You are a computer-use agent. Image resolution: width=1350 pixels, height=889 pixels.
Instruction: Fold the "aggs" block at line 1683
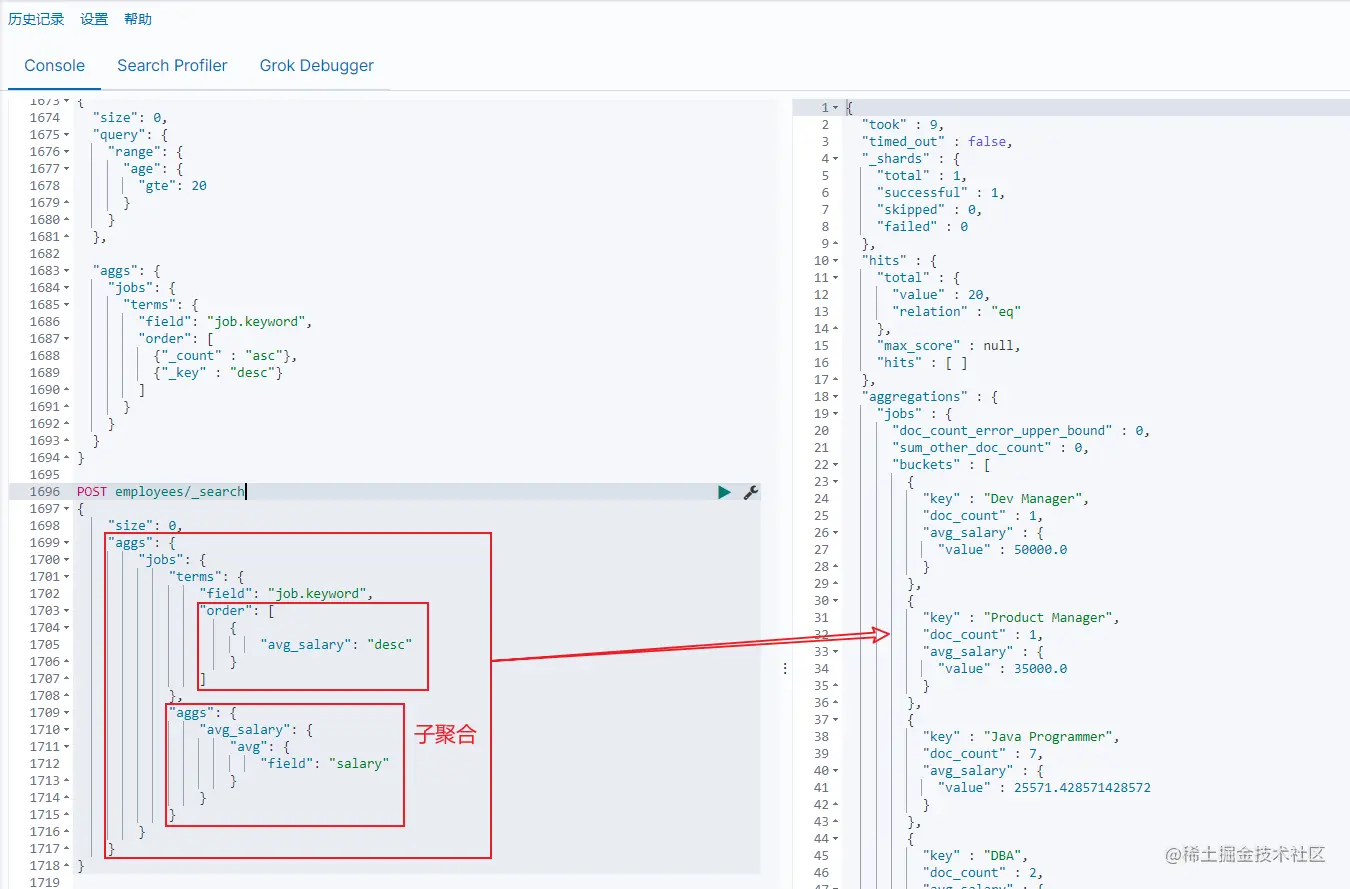click(66, 271)
